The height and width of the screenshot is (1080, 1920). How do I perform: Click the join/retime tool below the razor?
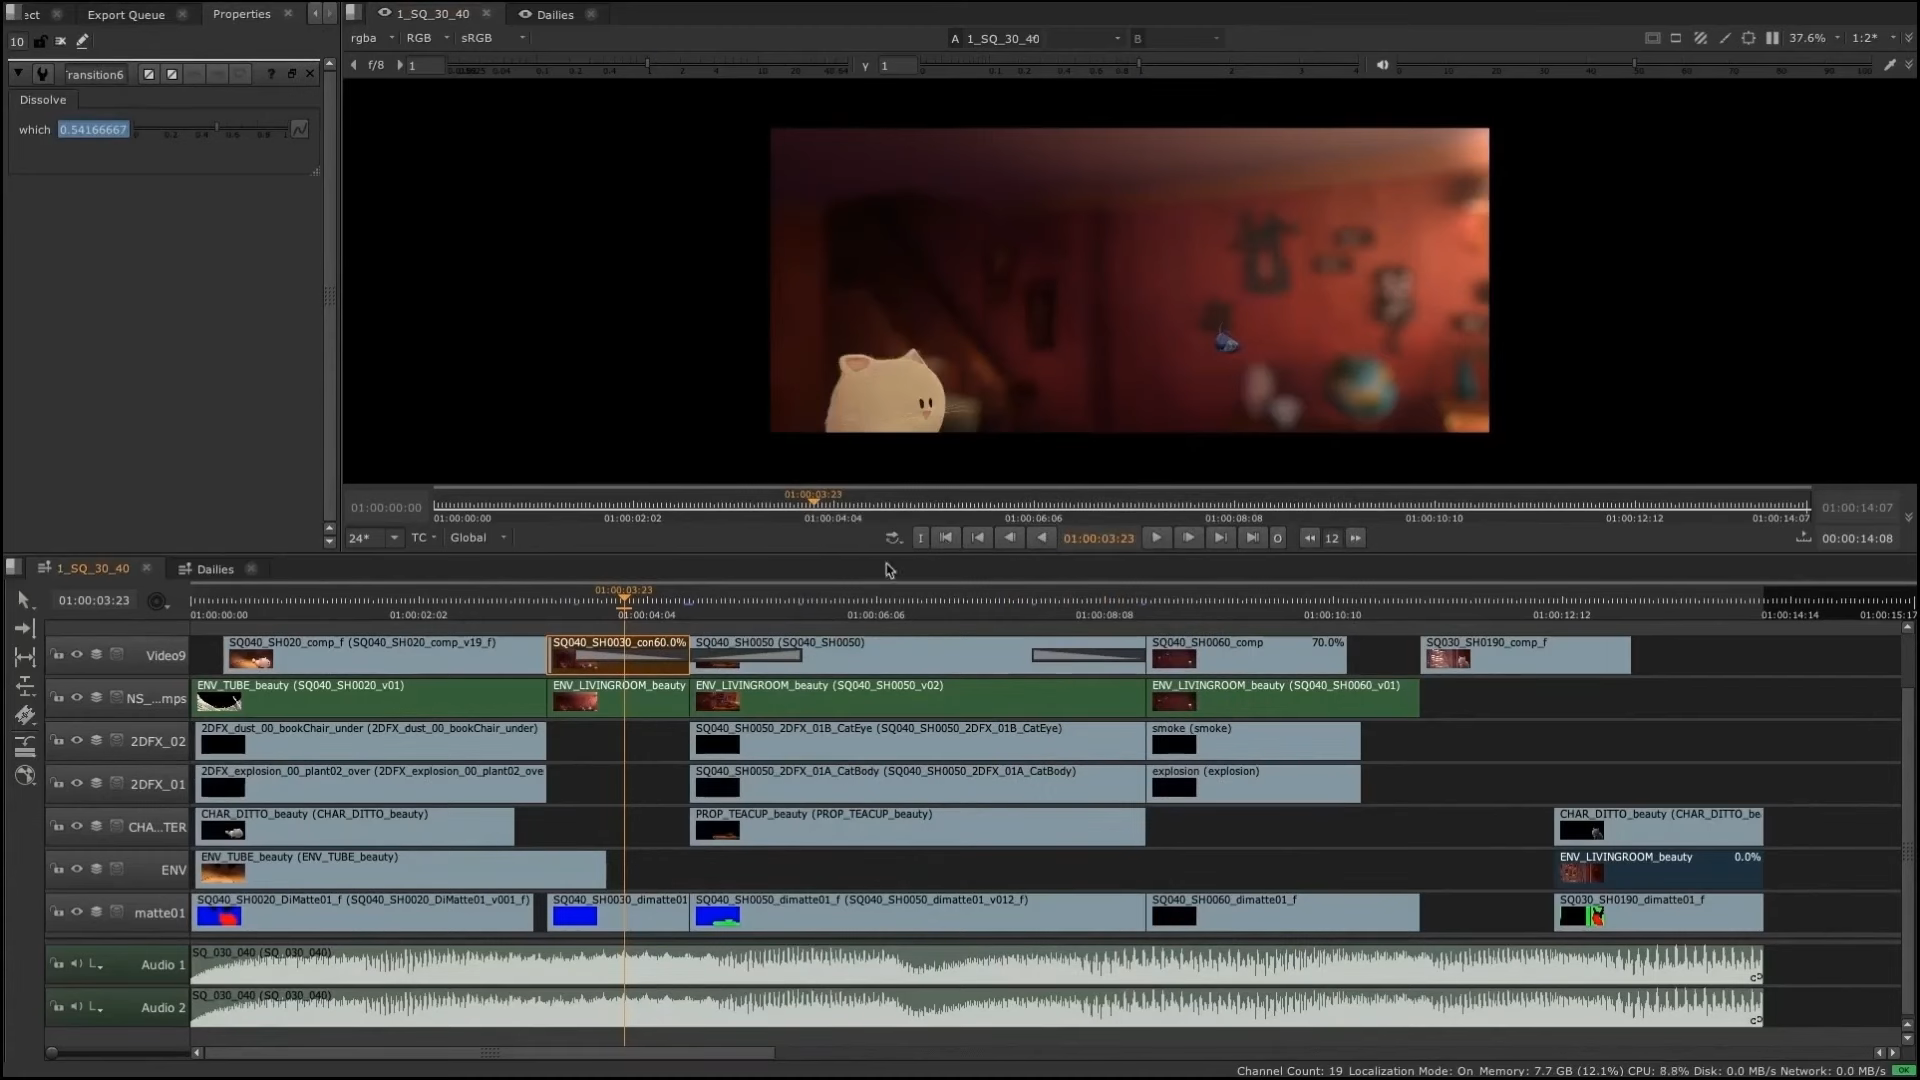pos(25,745)
